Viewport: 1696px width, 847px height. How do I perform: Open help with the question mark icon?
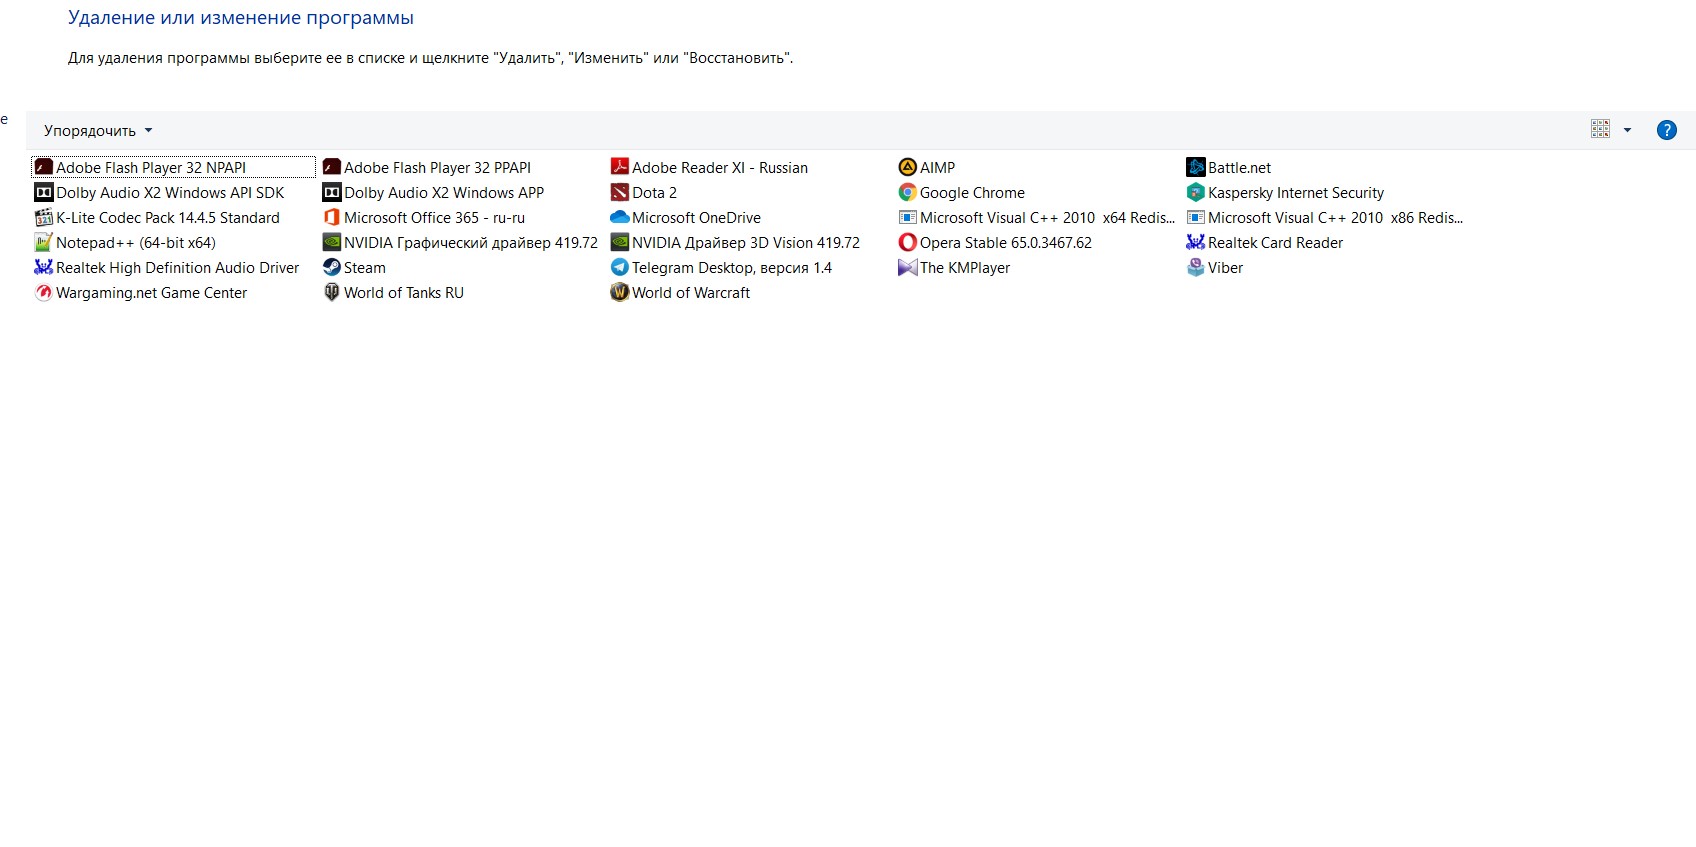pyautogui.click(x=1666, y=130)
